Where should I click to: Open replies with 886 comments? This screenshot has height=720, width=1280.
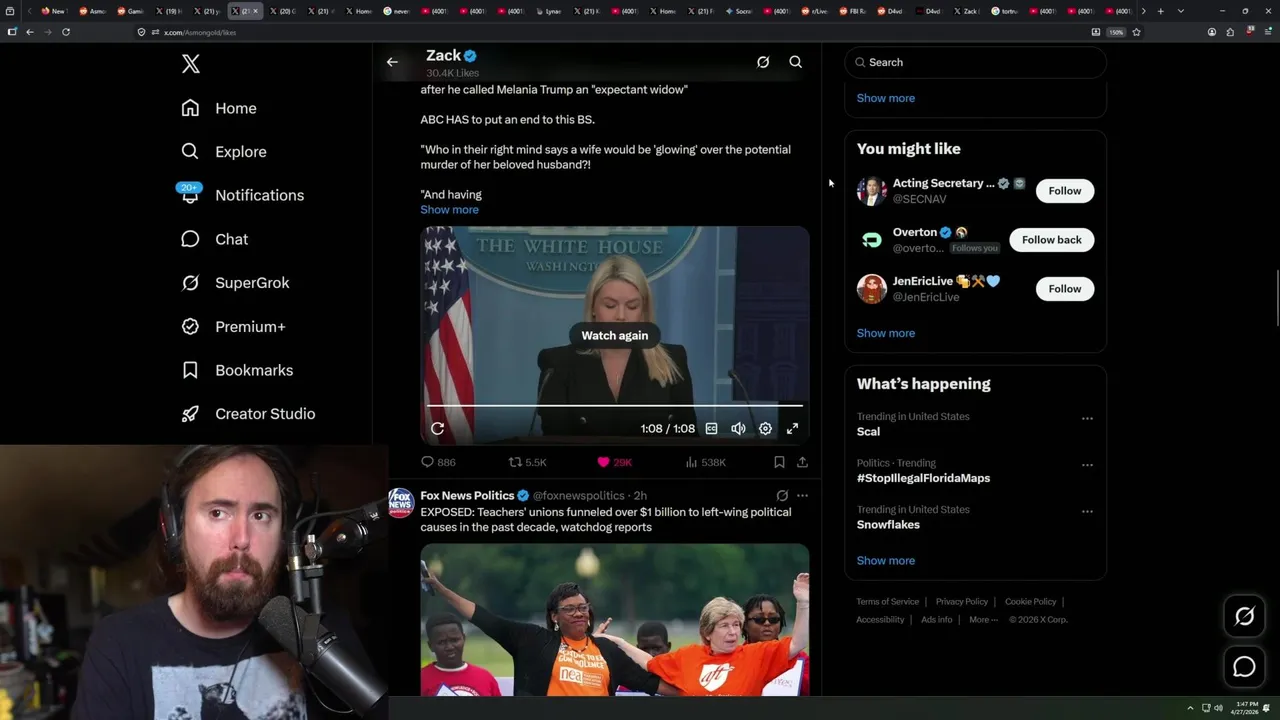438,462
